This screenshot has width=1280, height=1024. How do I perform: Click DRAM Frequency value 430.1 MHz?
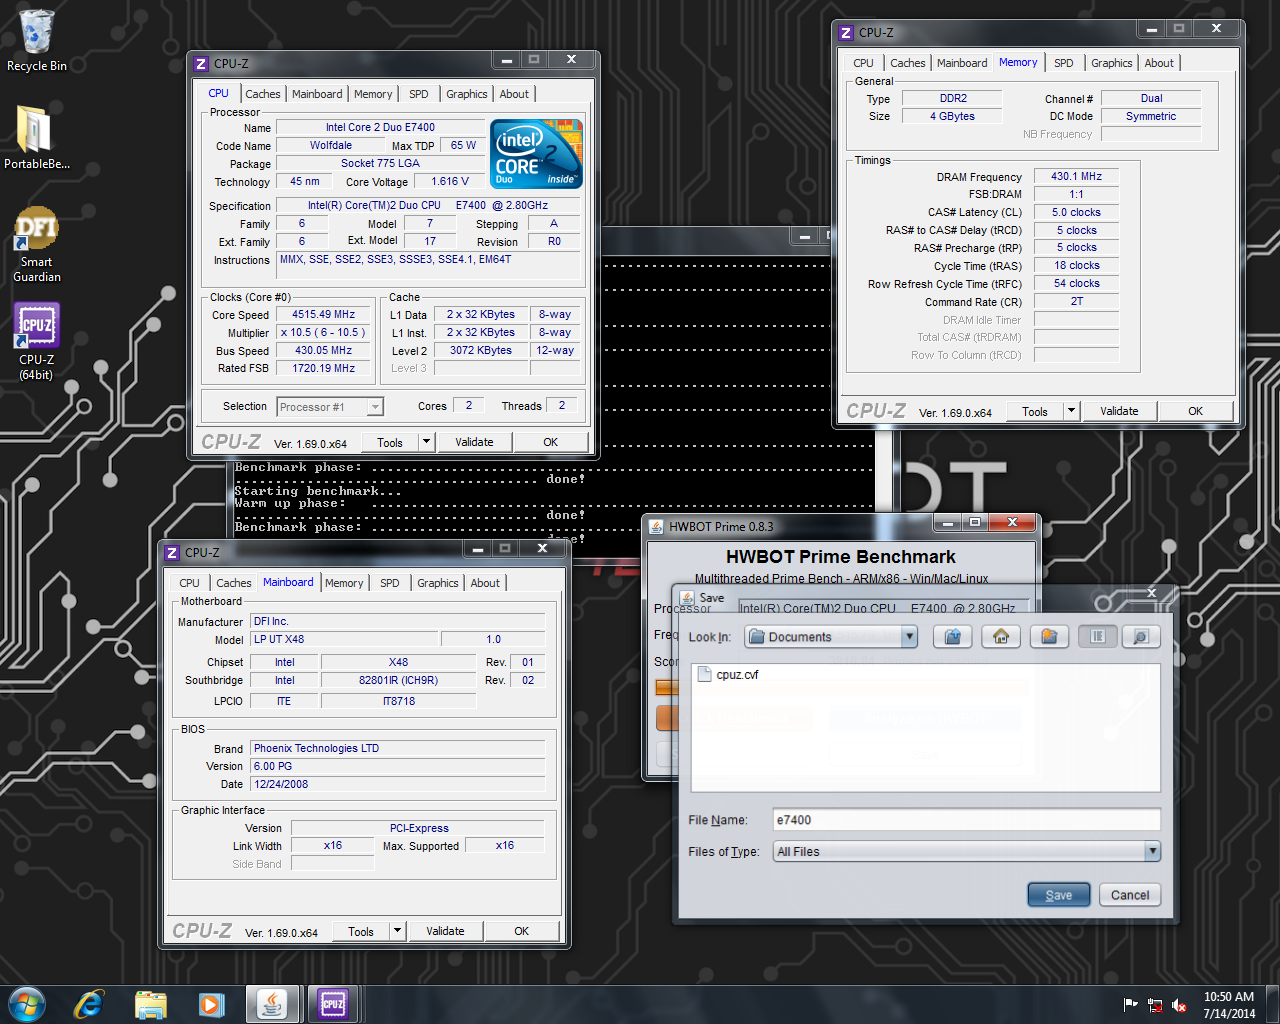tap(1076, 176)
